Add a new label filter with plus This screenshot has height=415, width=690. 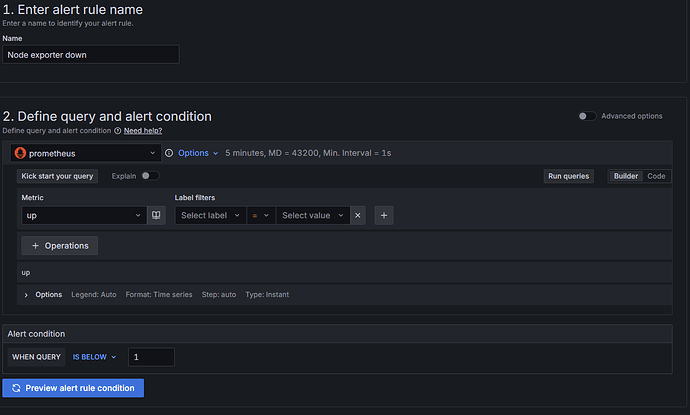coord(384,215)
